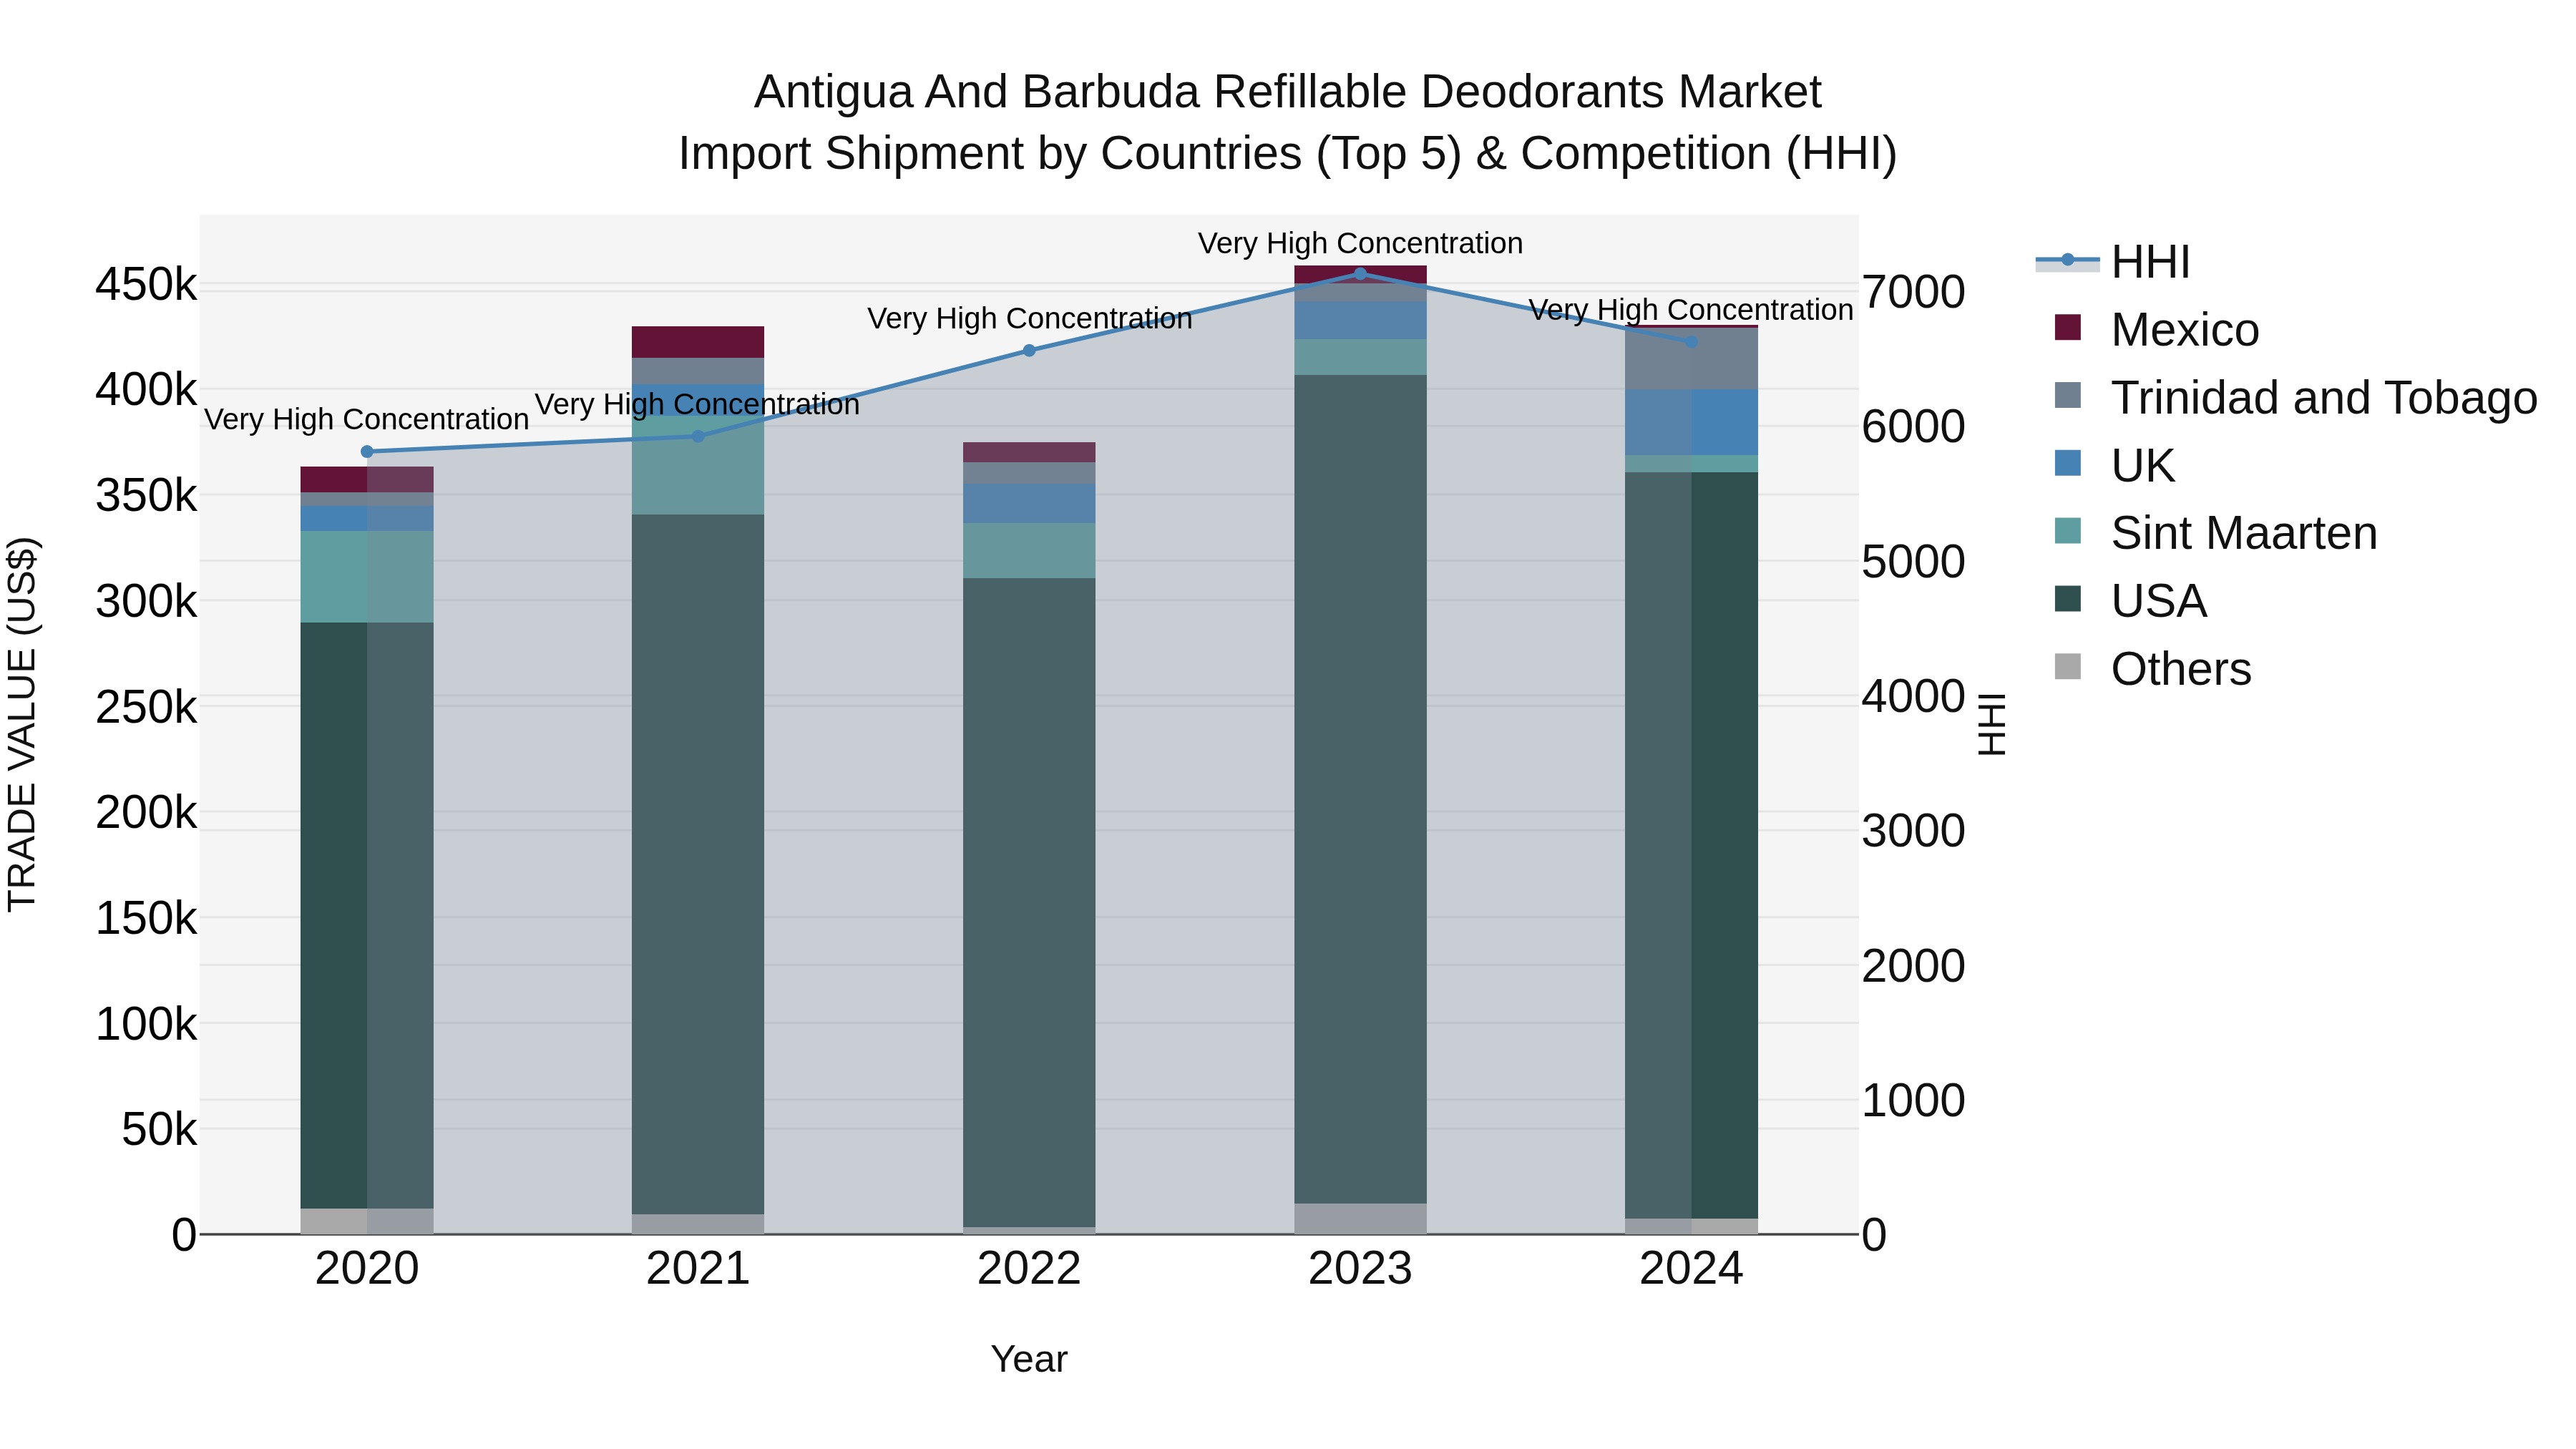Click the Very High Concentration label above 2020

367,419
